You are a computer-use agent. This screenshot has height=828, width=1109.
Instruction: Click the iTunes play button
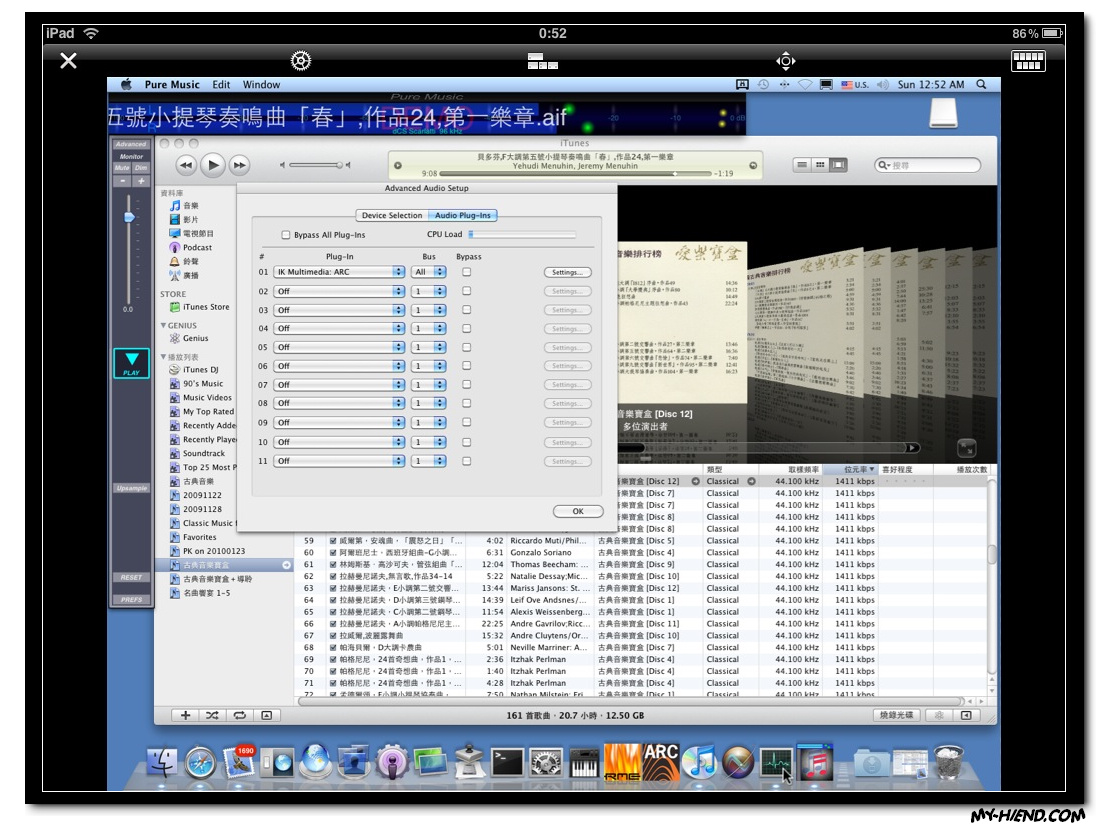click(212, 165)
